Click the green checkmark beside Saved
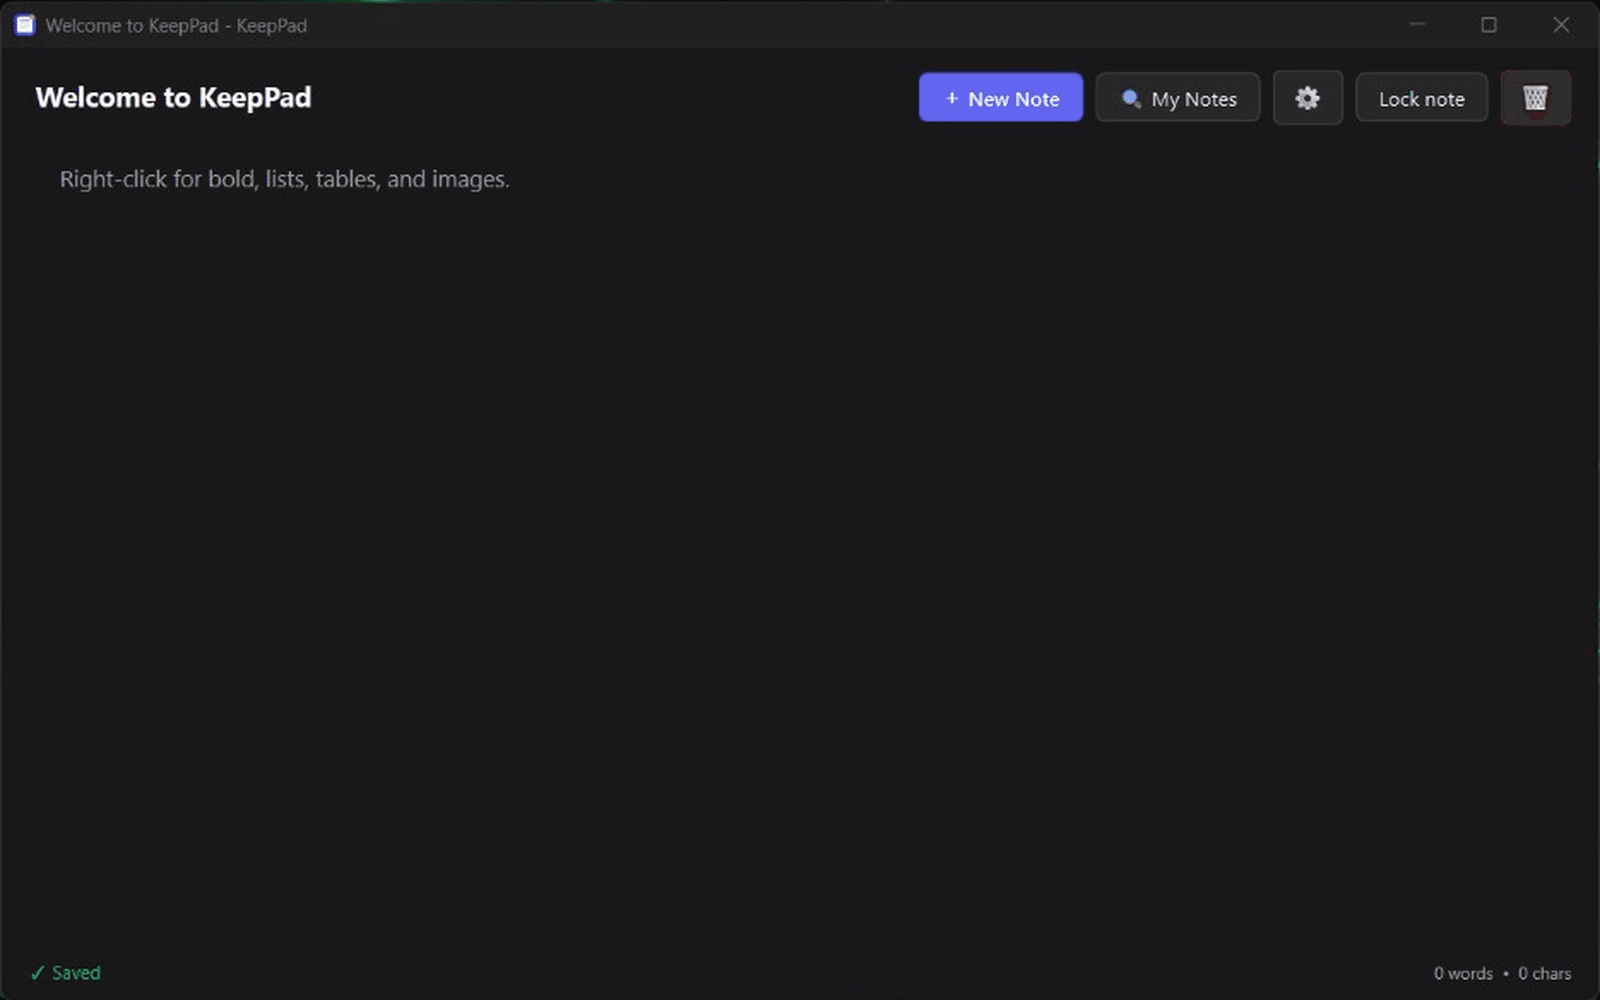1600x1000 pixels. pyautogui.click(x=38, y=973)
